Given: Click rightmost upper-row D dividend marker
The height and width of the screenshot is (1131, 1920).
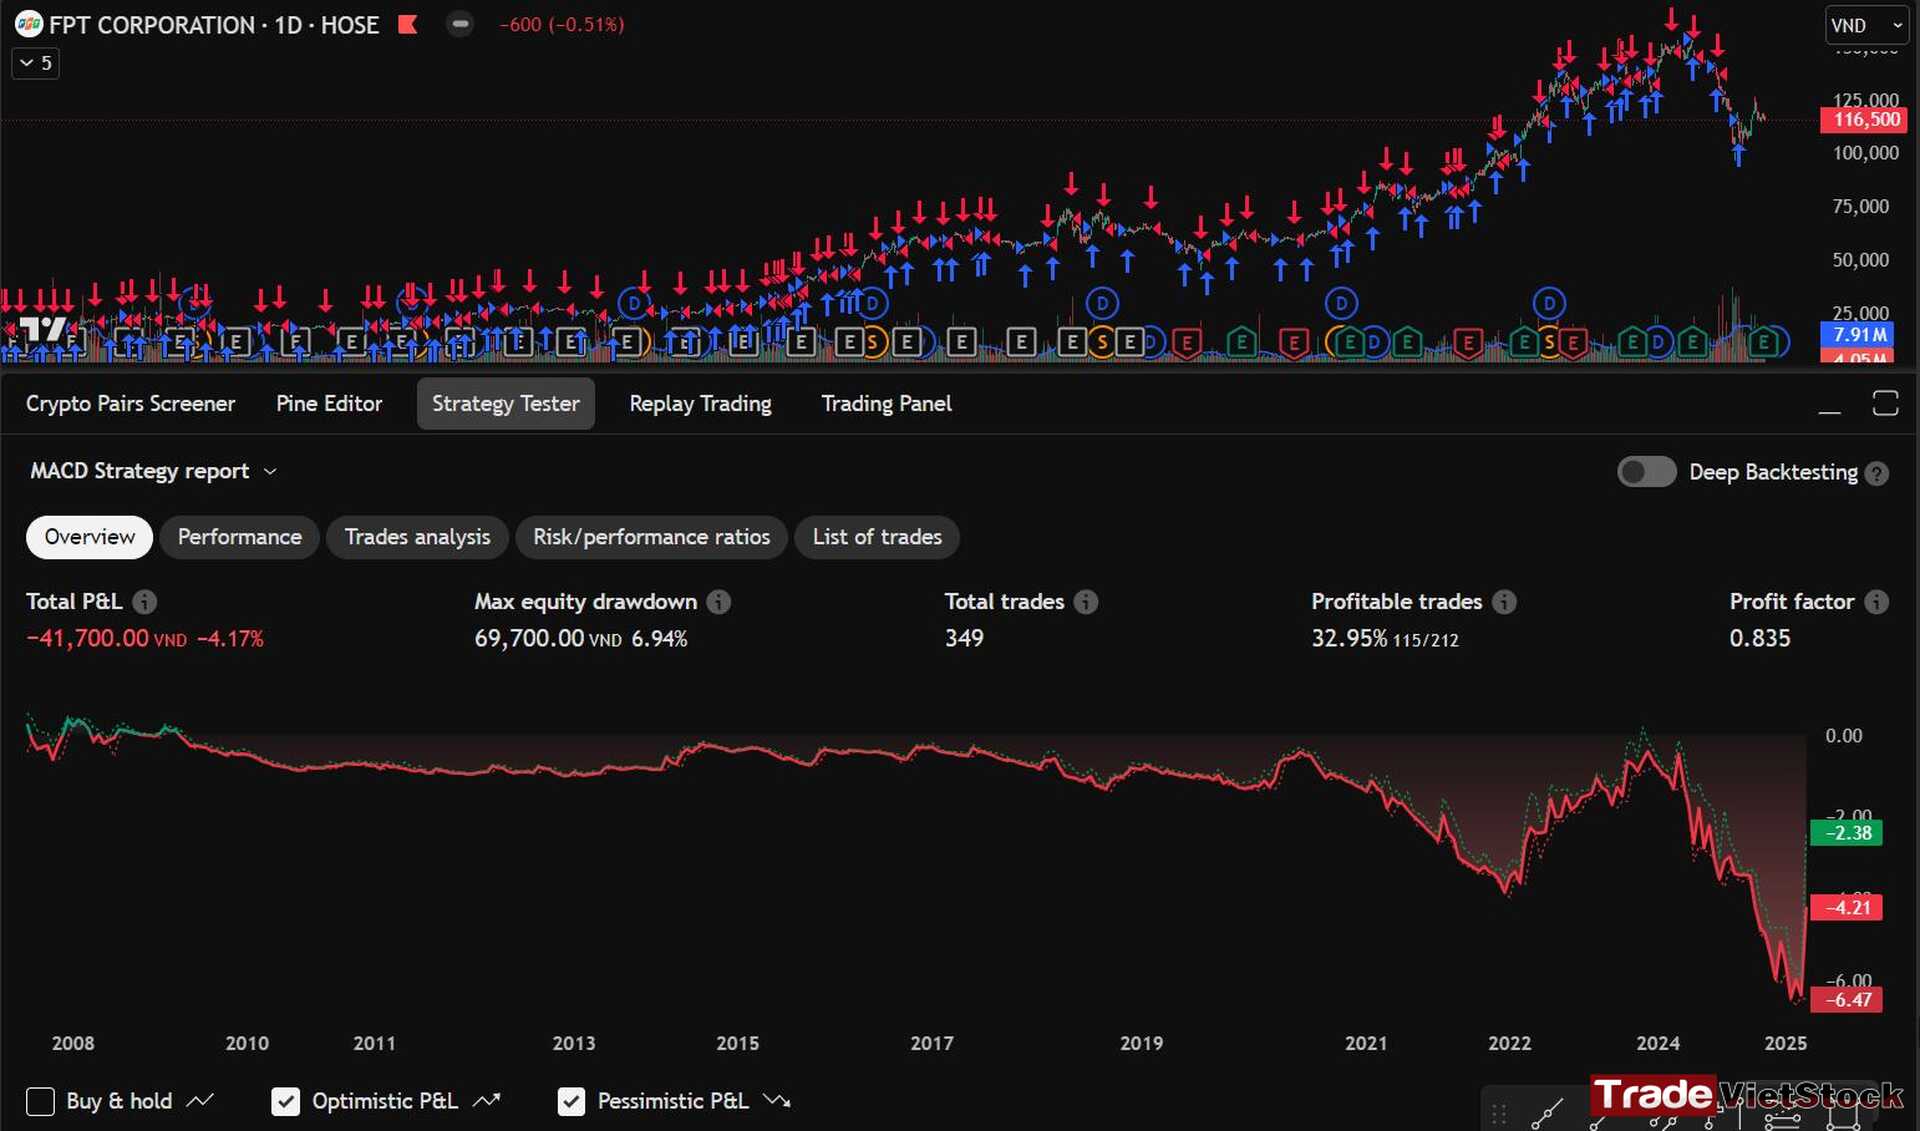Looking at the screenshot, I should [1548, 302].
